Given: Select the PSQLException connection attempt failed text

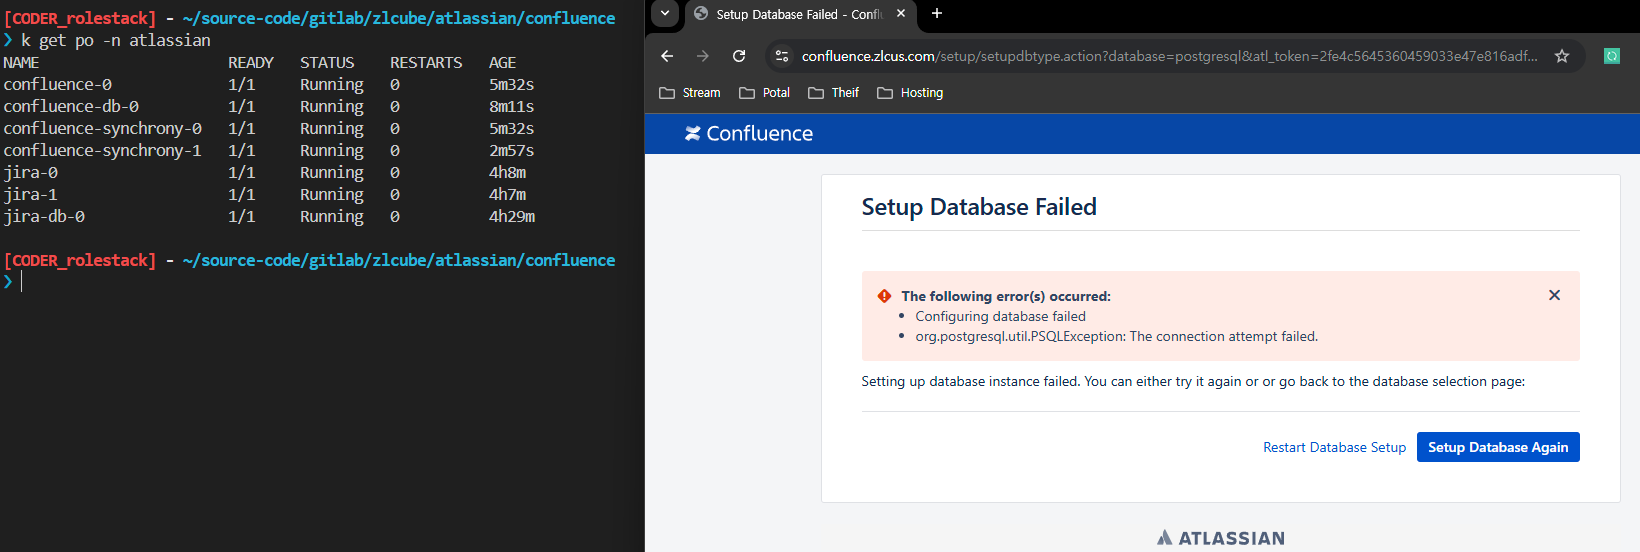Looking at the screenshot, I should (x=1116, y=336).
